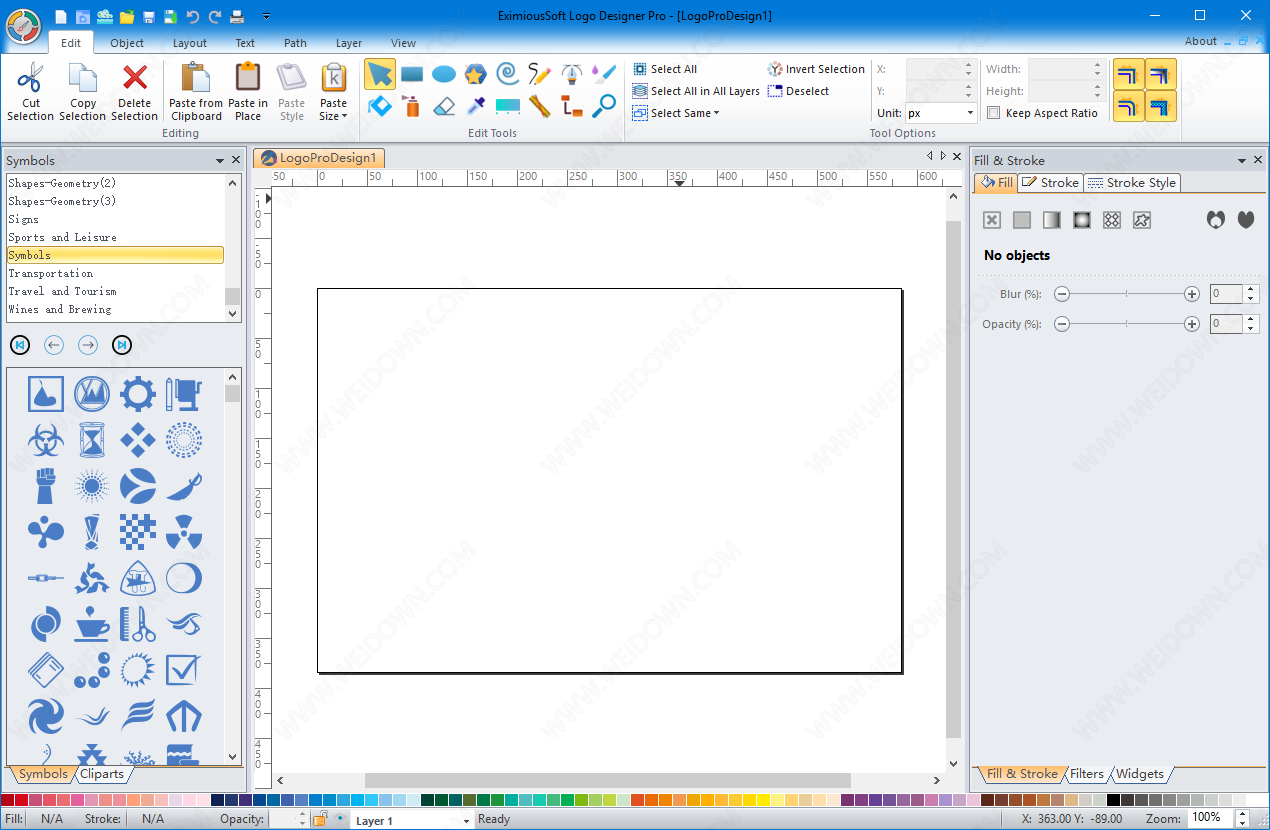Select the Calligraphy brush tool

[x=604, y=74]
